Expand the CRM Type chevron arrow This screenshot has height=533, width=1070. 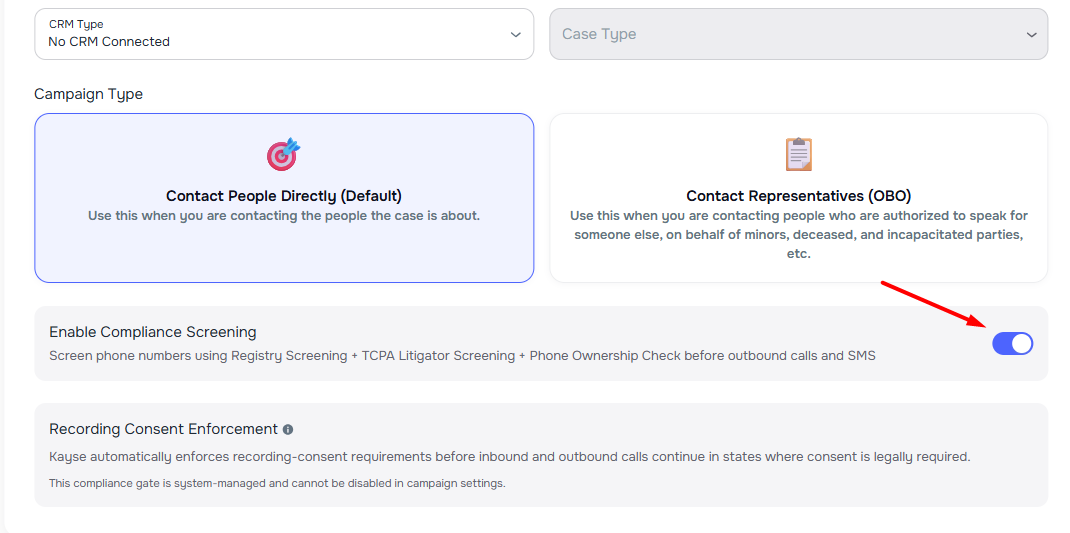pos(516,34)
